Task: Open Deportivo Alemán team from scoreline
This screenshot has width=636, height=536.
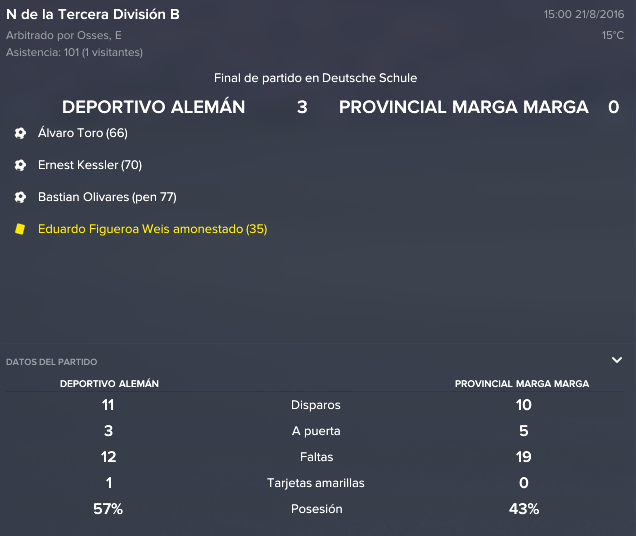Action: point(153,107)
